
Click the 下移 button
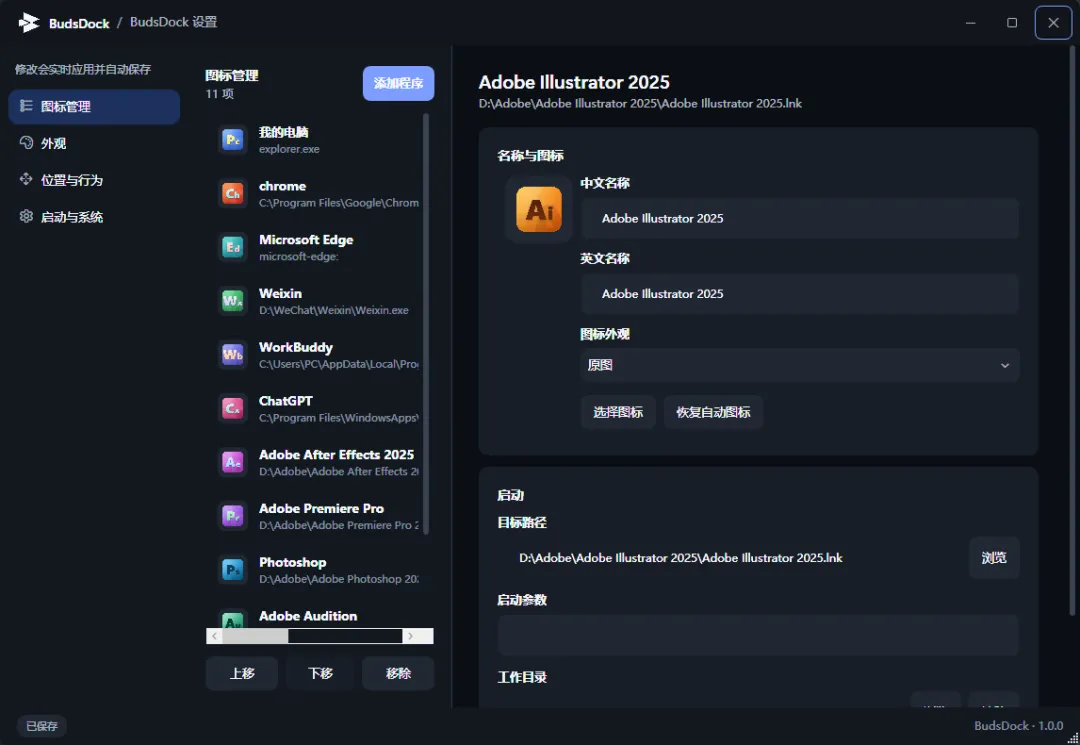point(320,673)
